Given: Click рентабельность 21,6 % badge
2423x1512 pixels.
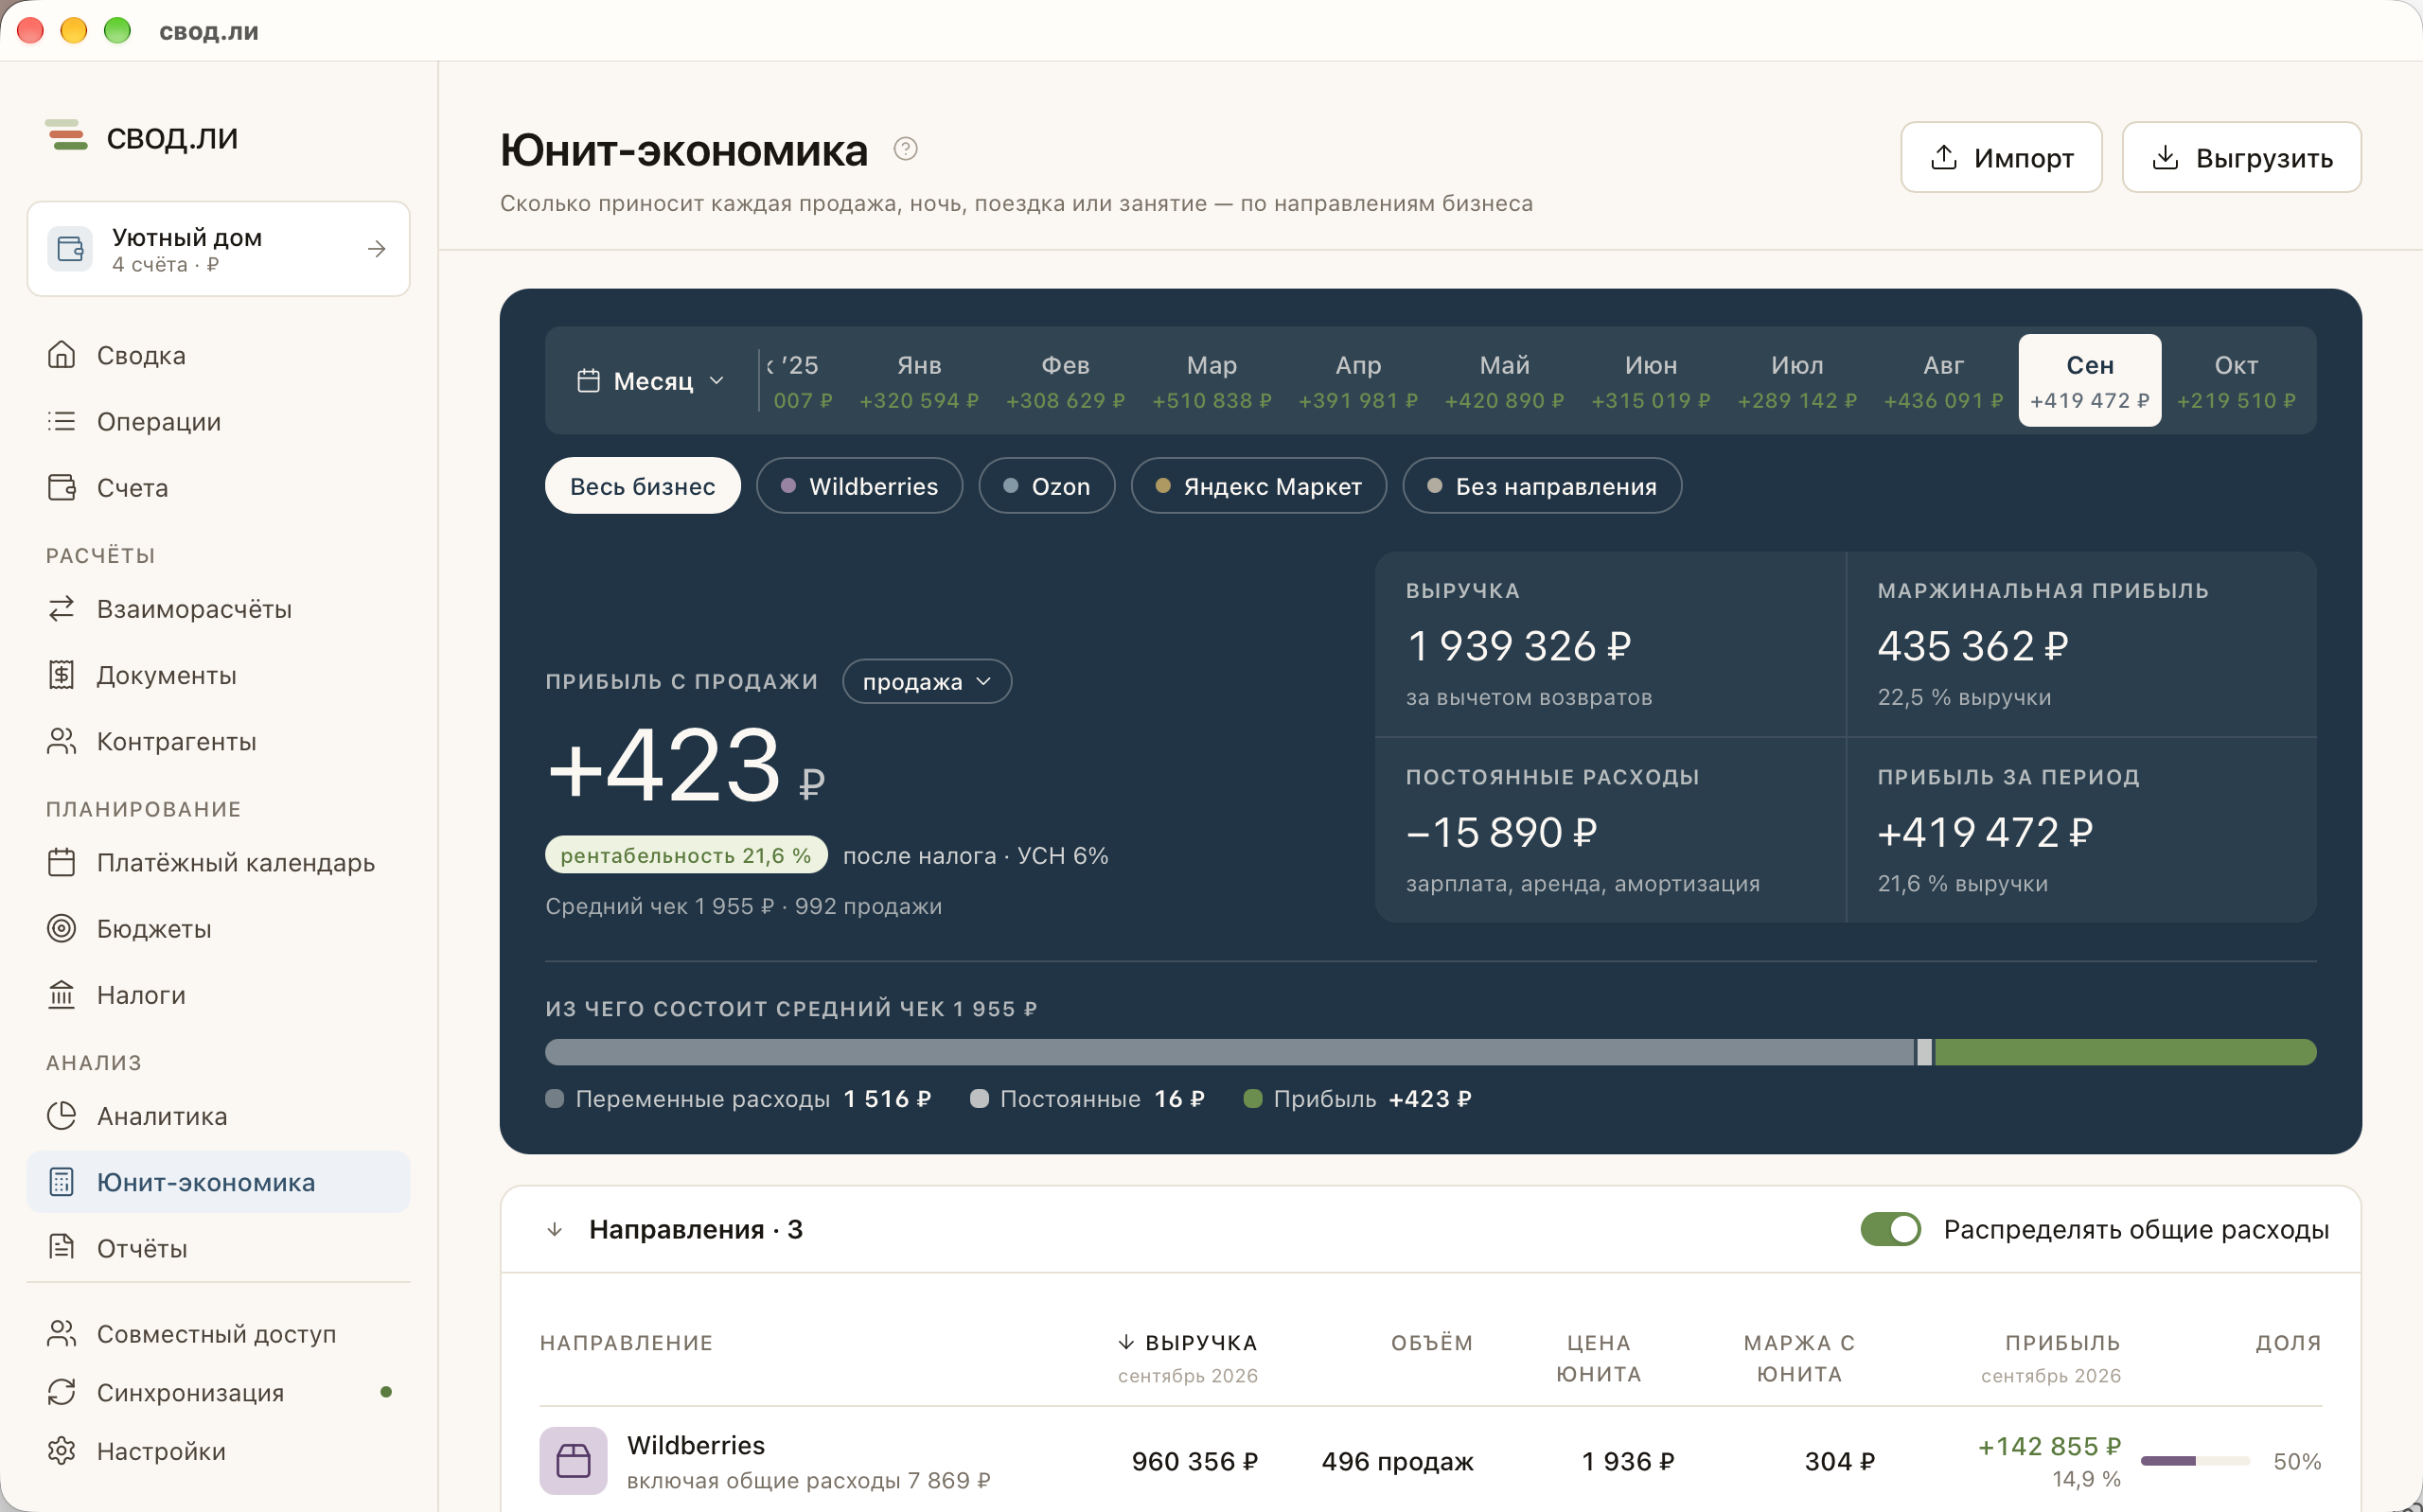Looking at the screenshot, I should tap(686, 855).
